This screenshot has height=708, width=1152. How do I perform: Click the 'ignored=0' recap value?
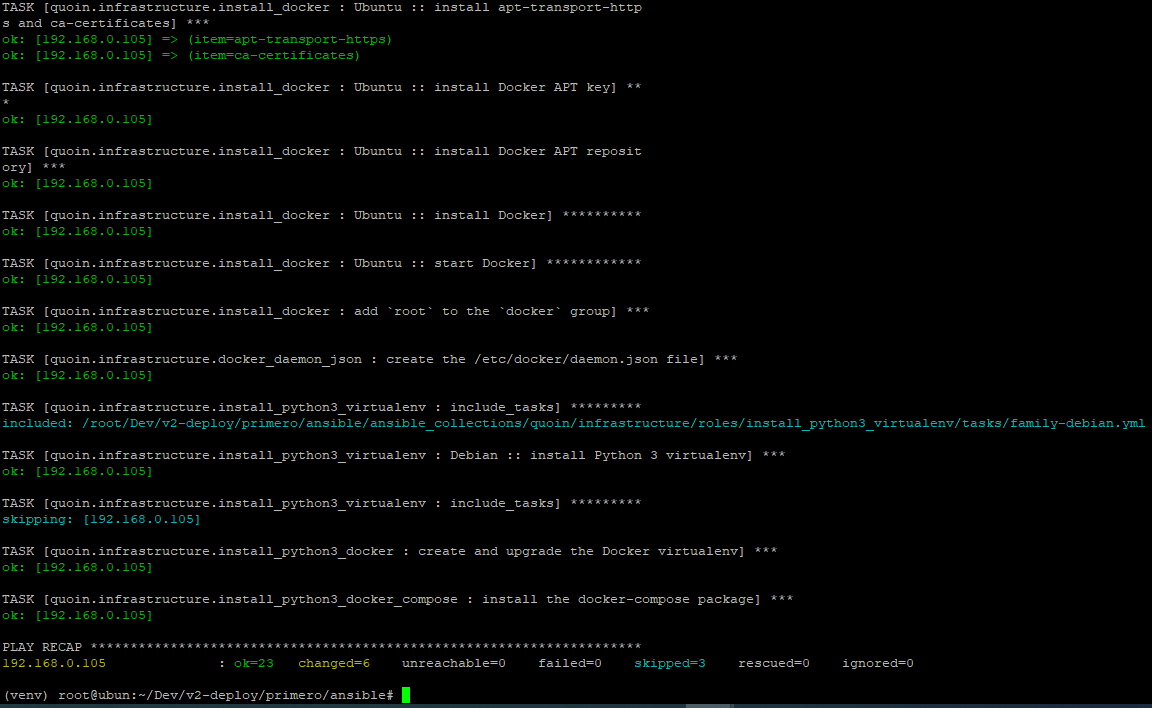pos(877,663)
